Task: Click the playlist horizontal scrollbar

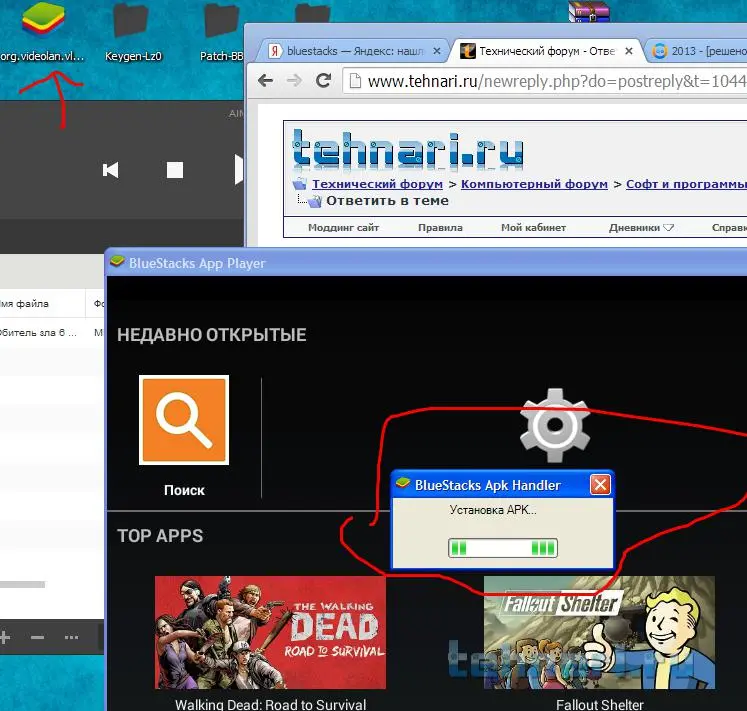Action: coord(22,584)
